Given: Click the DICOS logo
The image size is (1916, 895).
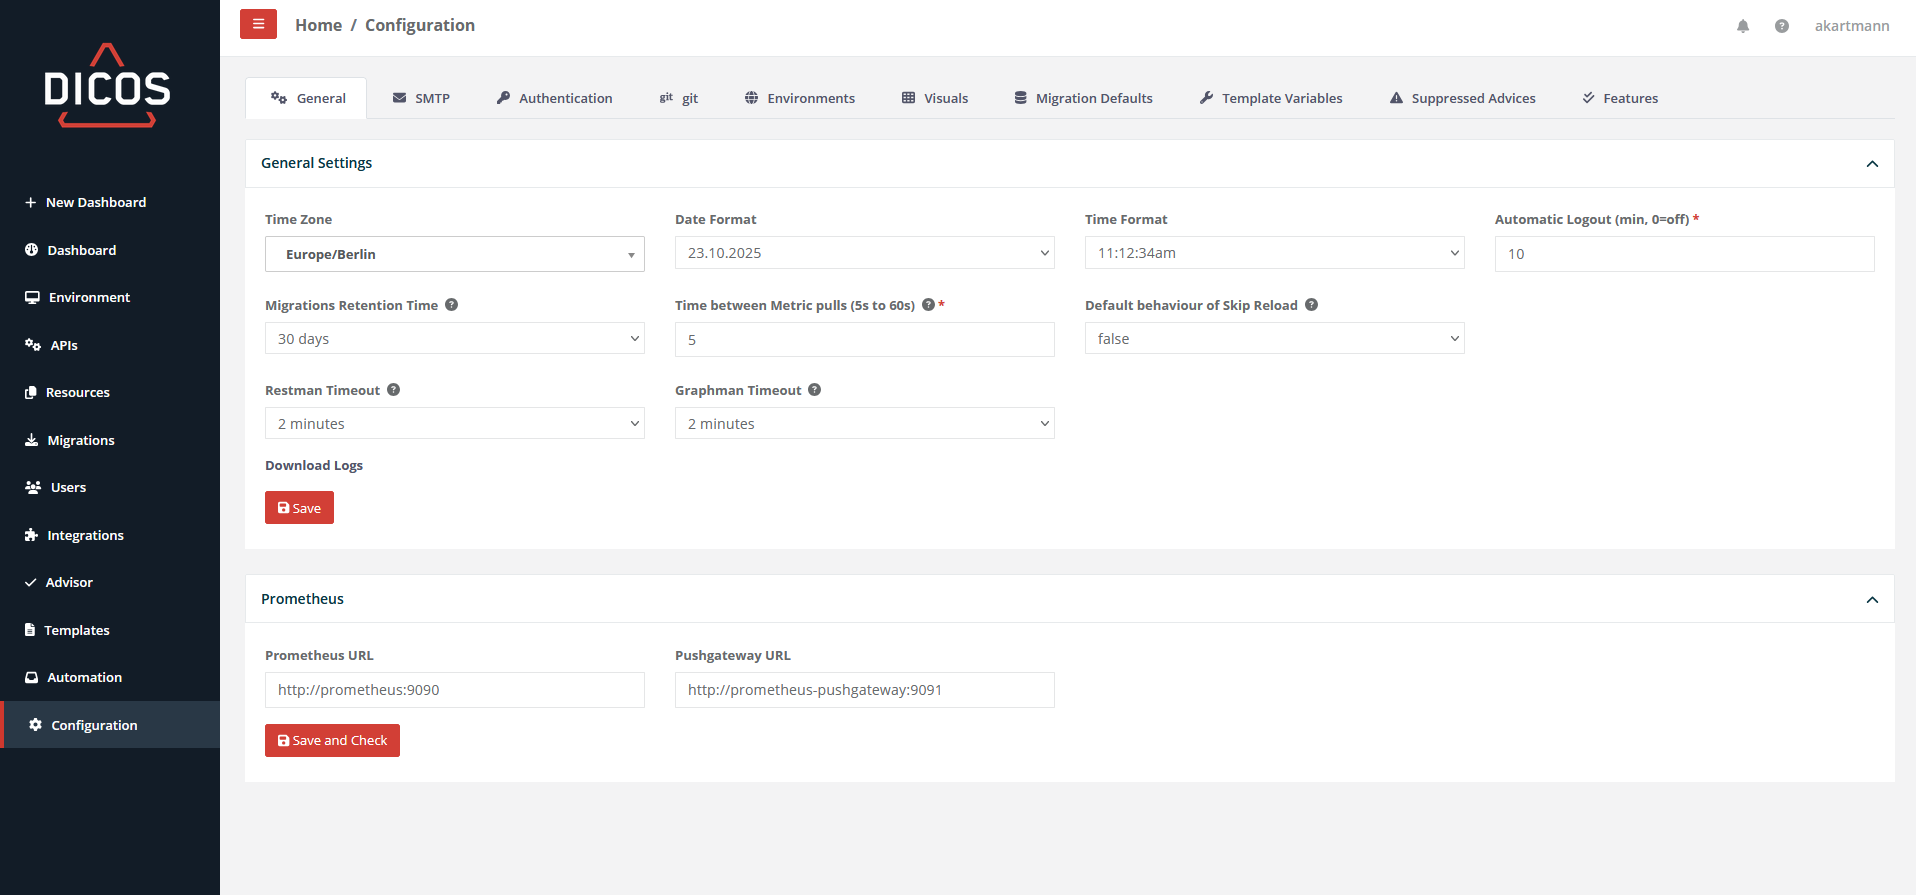Looking at the screenshot, I should [108, 86].
